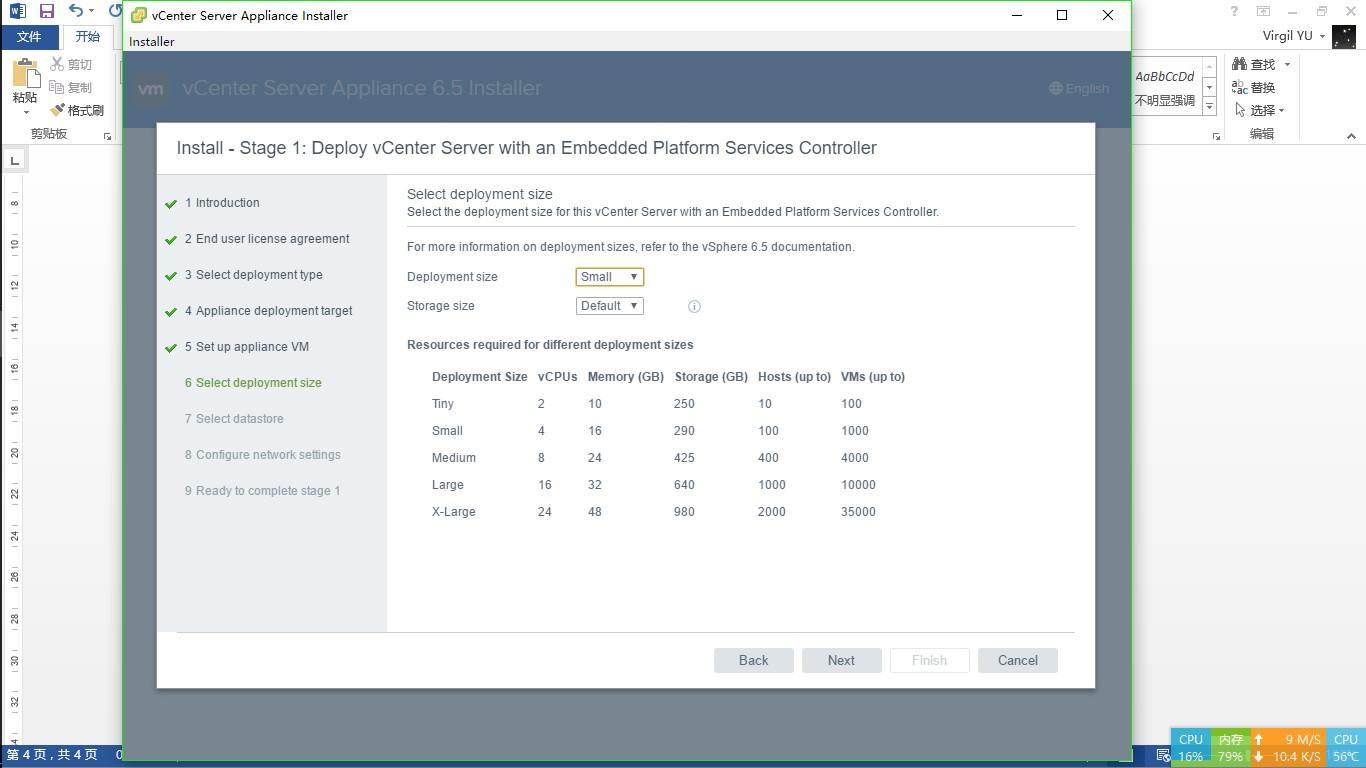The width and height of the screenshot is (1366, 768).
Task: Open the 选择 (Select) dropdown
Action: (x=1259, y=110)
